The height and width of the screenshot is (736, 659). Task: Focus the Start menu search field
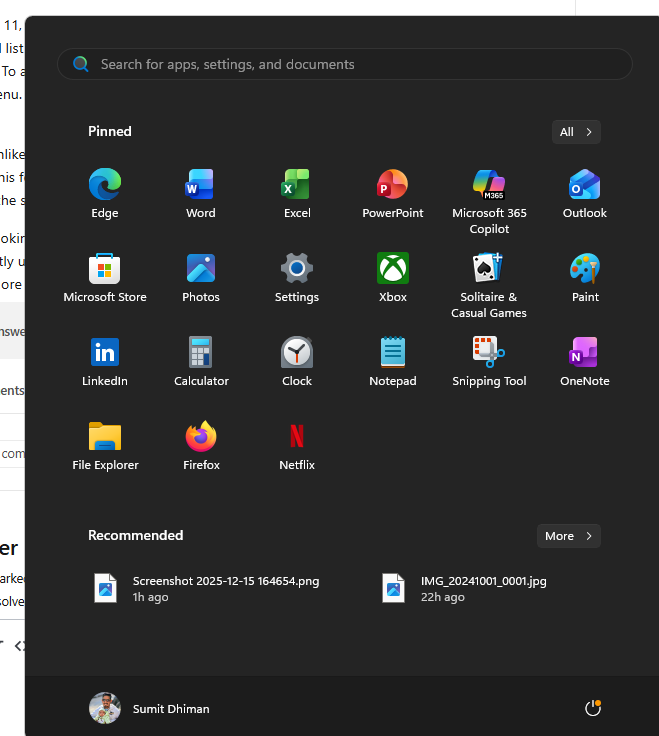(x=345, y=64)
